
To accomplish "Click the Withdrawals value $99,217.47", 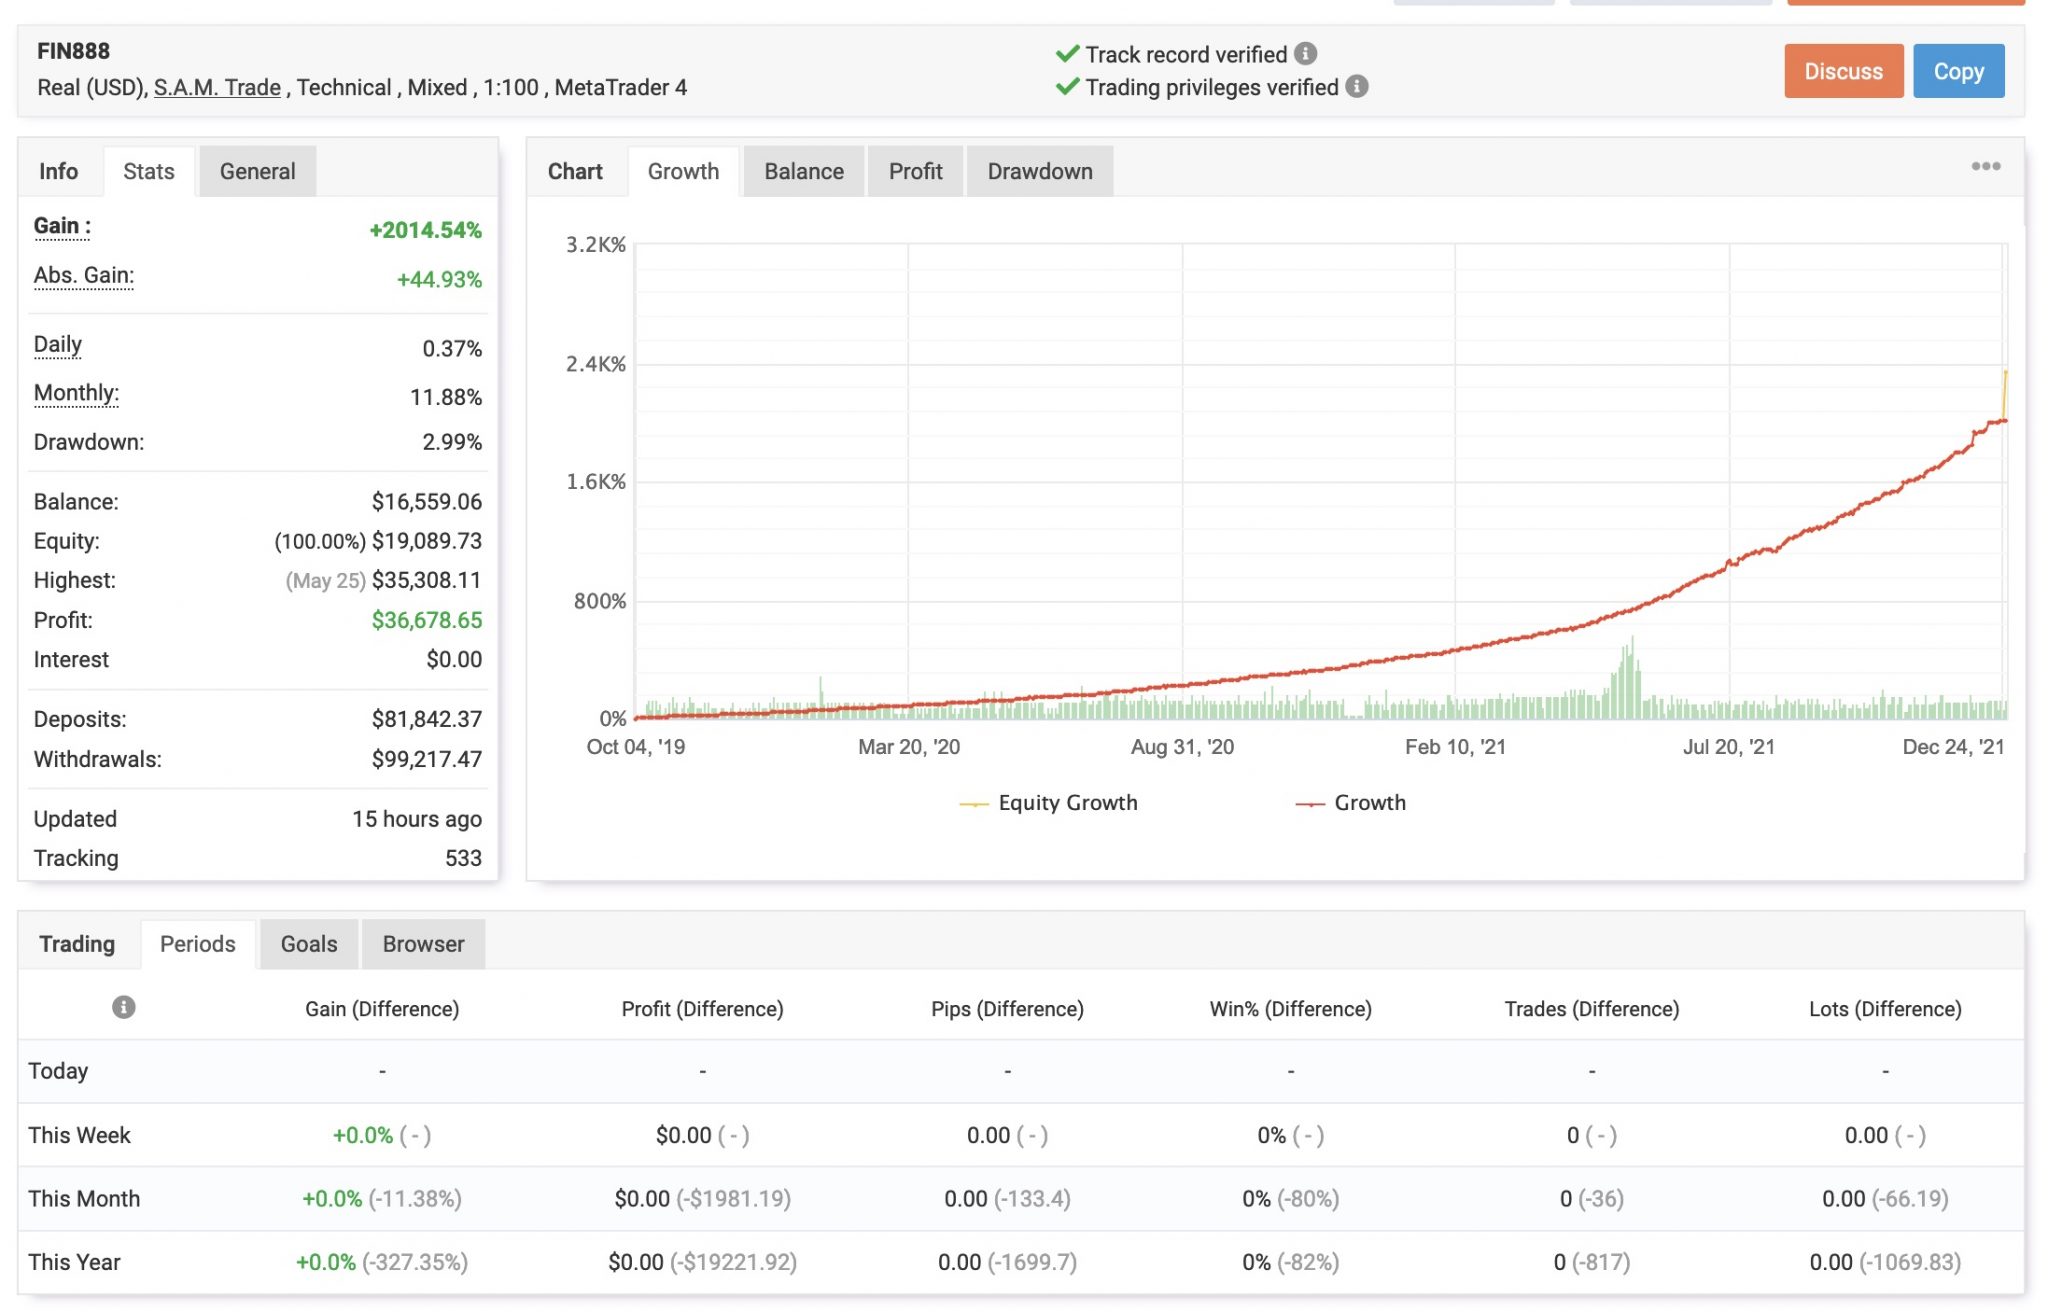I will [427, 759].
